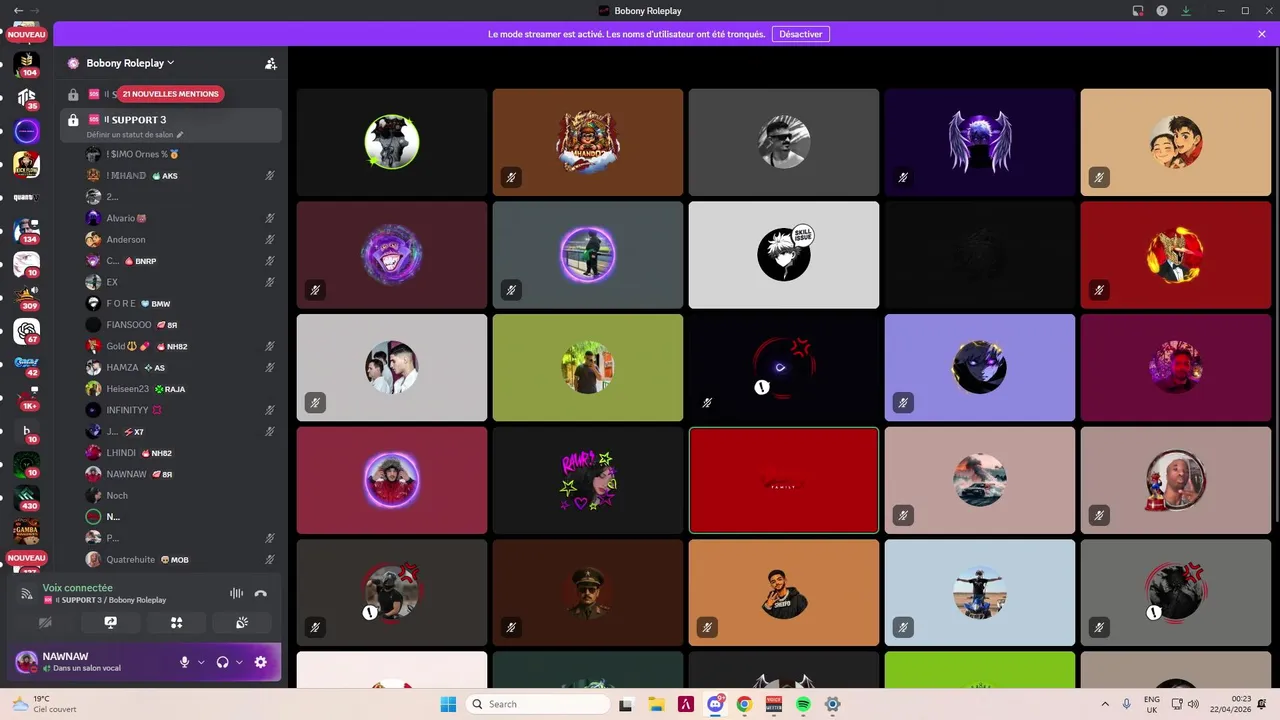Open the server with 1K+ badge
This screenshot has width=1280, height=720.
point(27,398)
